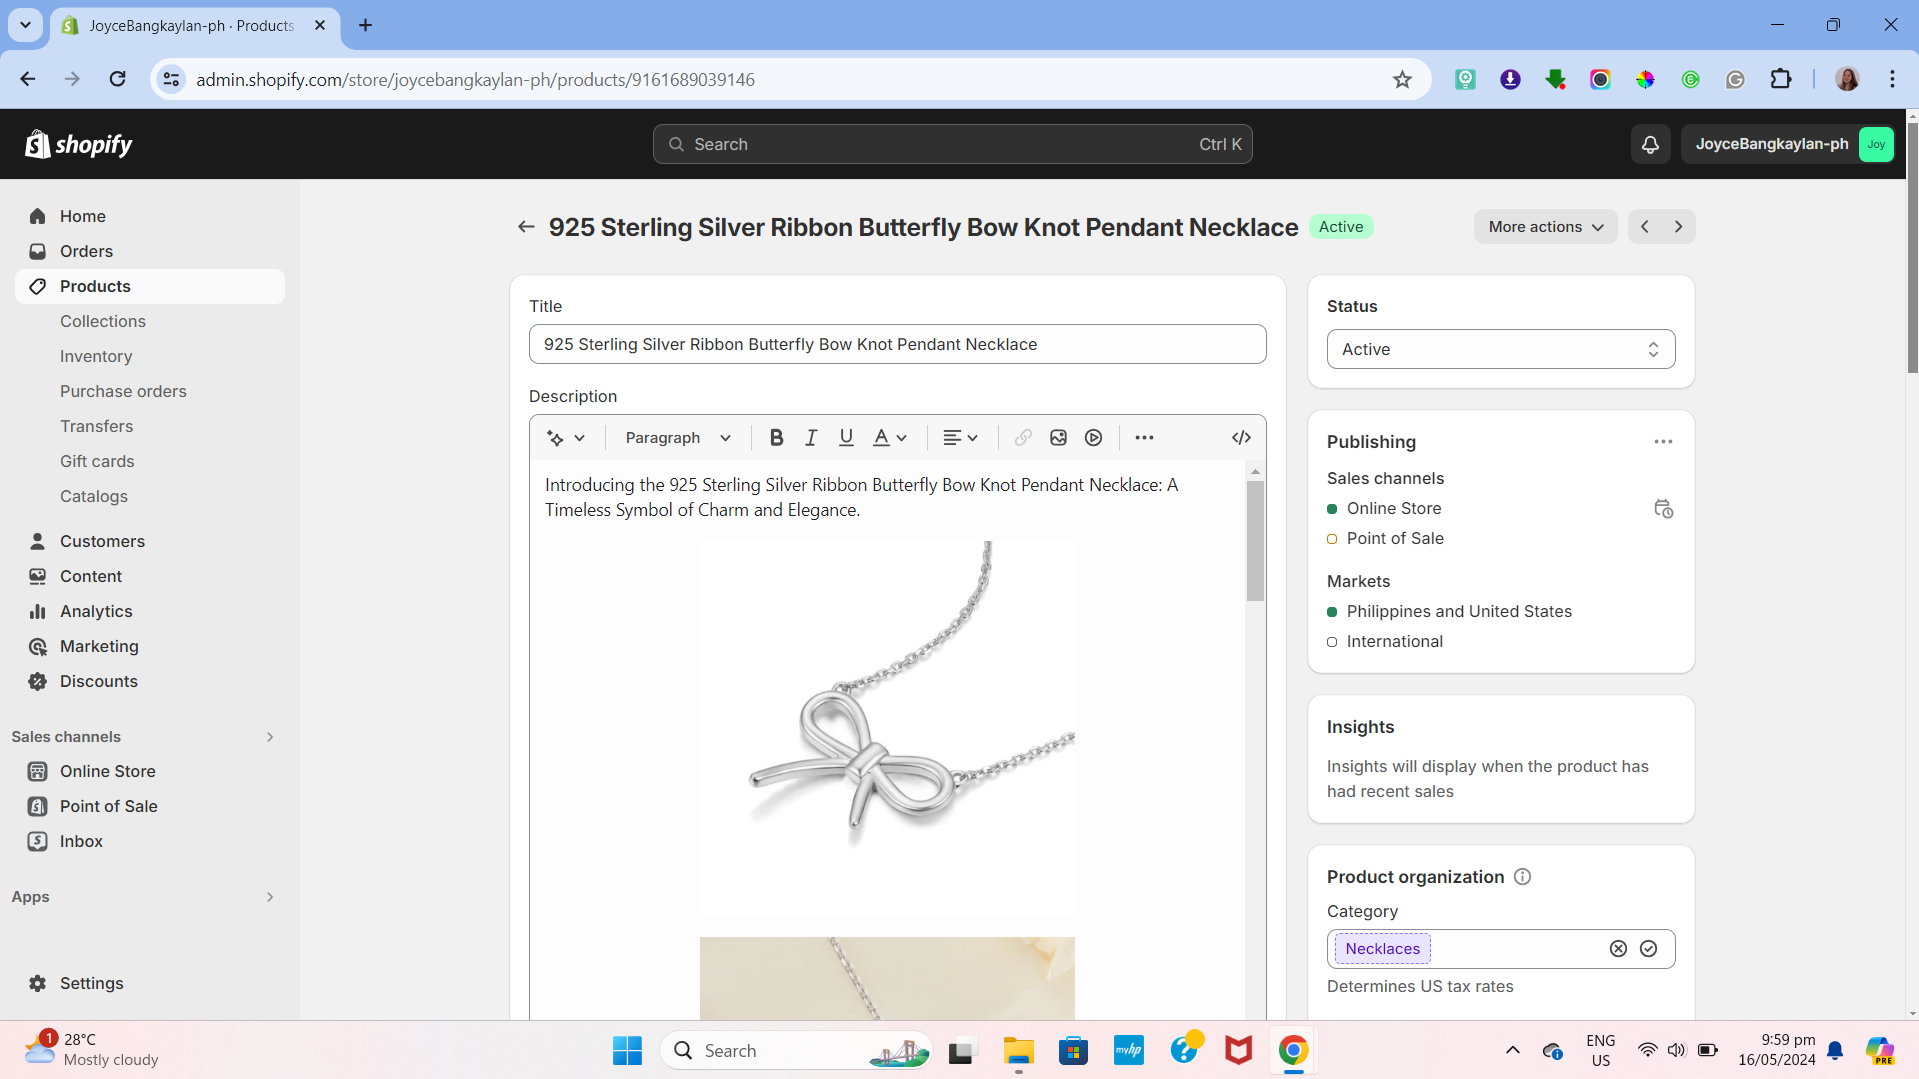
Task: Open Purchase orders page
Action: click(123, 392)
